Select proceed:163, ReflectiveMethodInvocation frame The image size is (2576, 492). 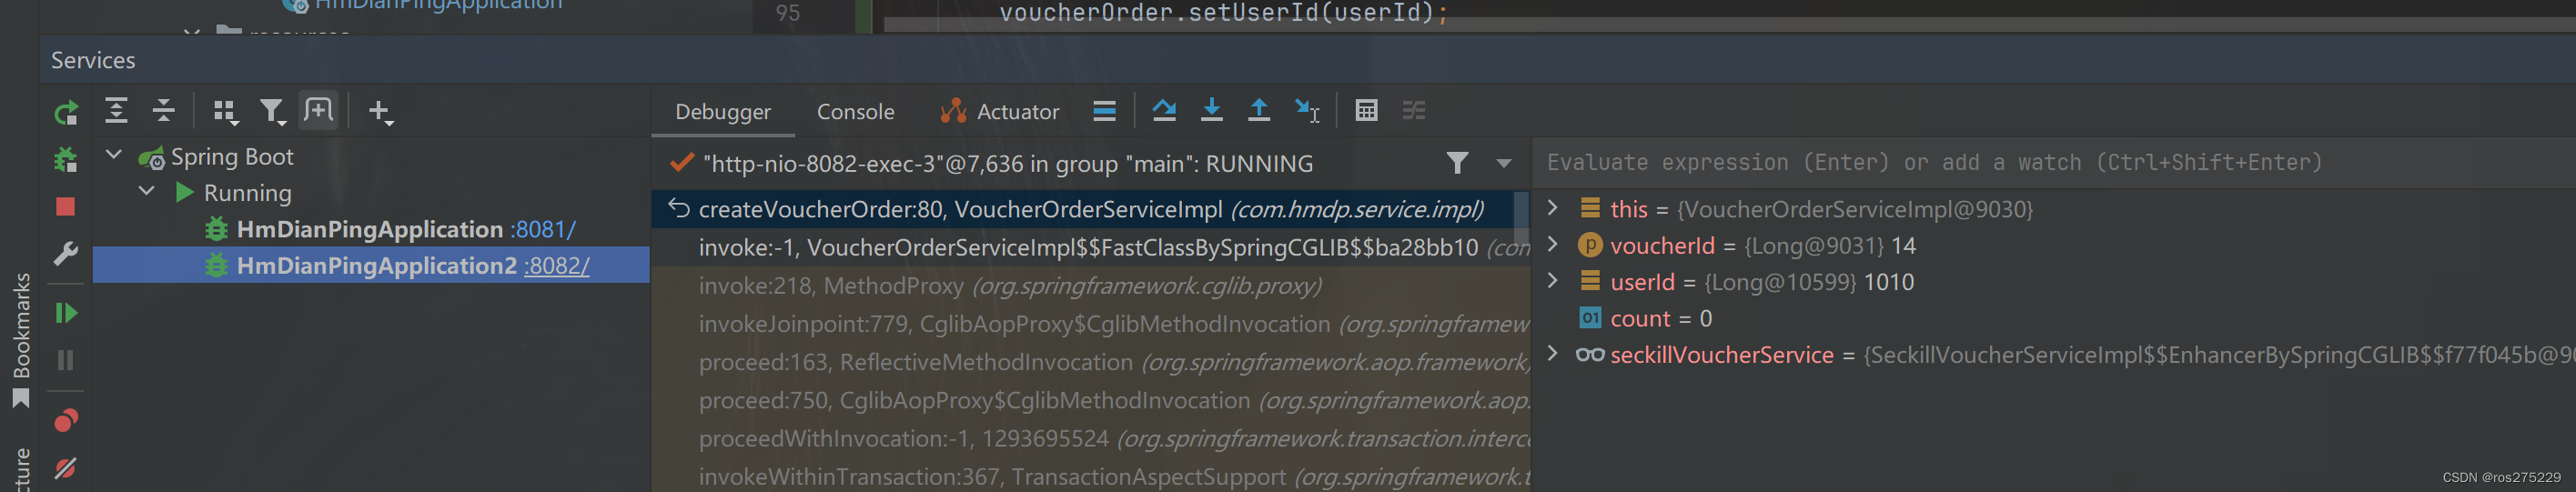[1090, 362]
